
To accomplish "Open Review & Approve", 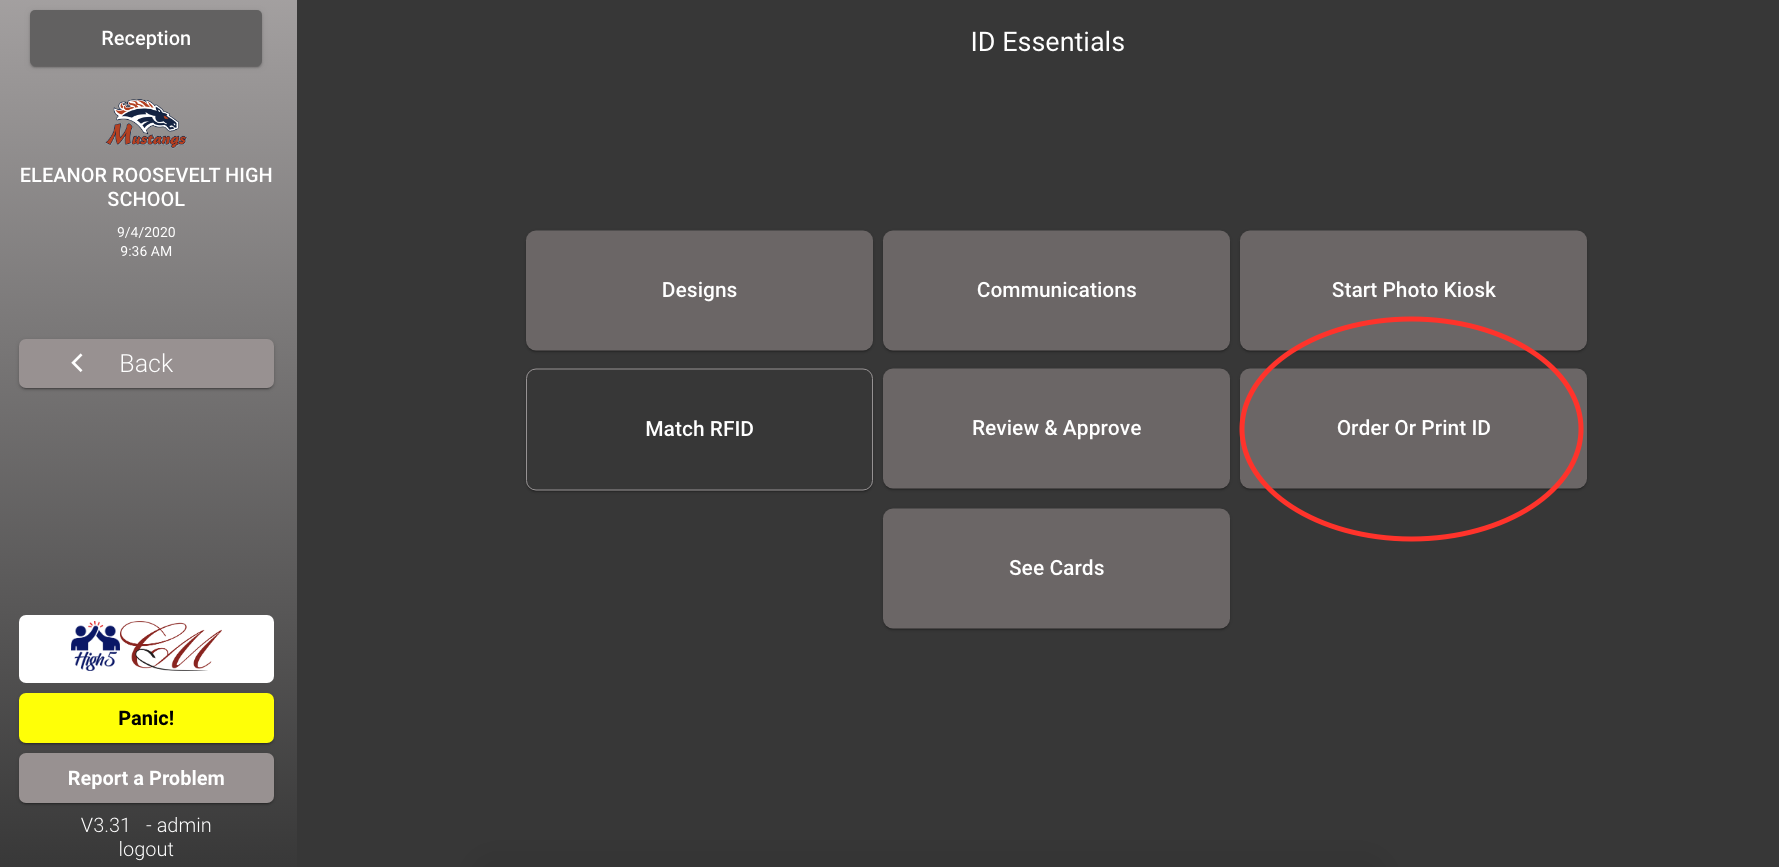I will coord(1056,428).
